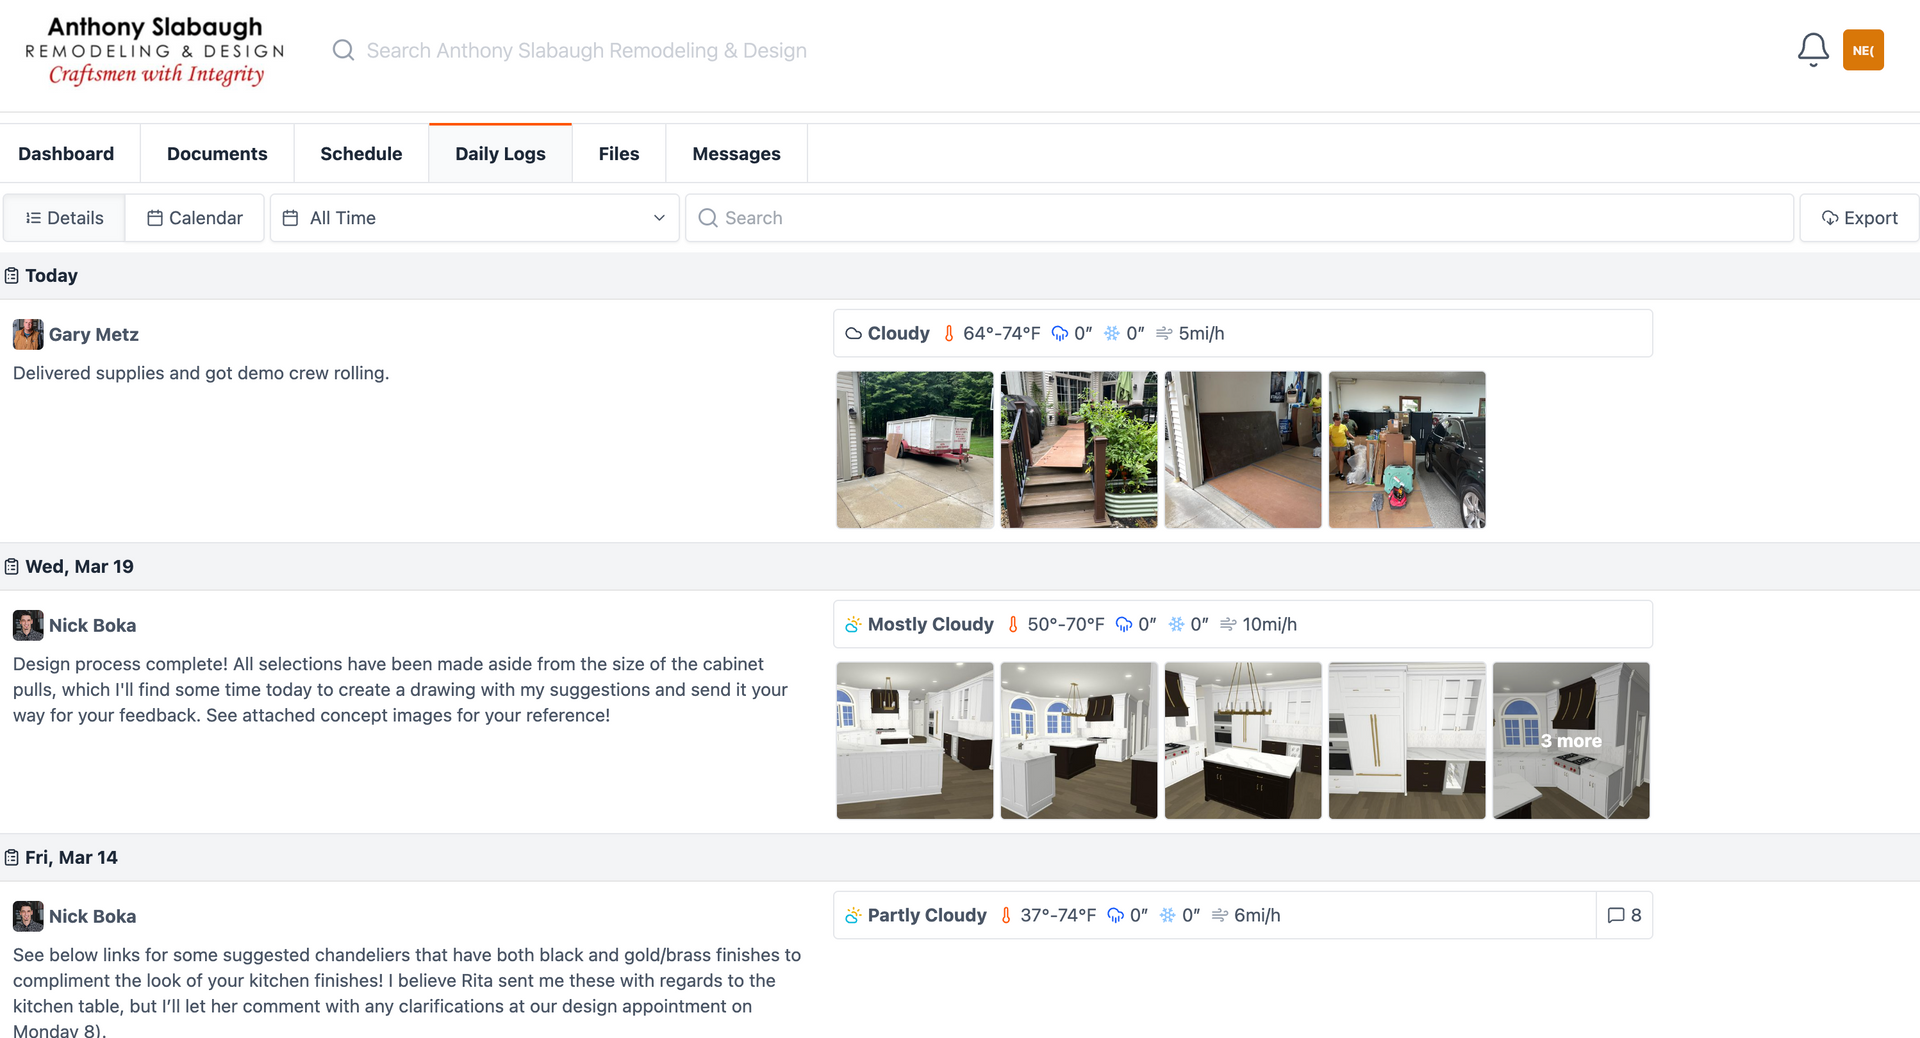Click the thermometer icon for 50°-70°F
Viewport: 1920px width, 1038px height.
click(1013, 625)
